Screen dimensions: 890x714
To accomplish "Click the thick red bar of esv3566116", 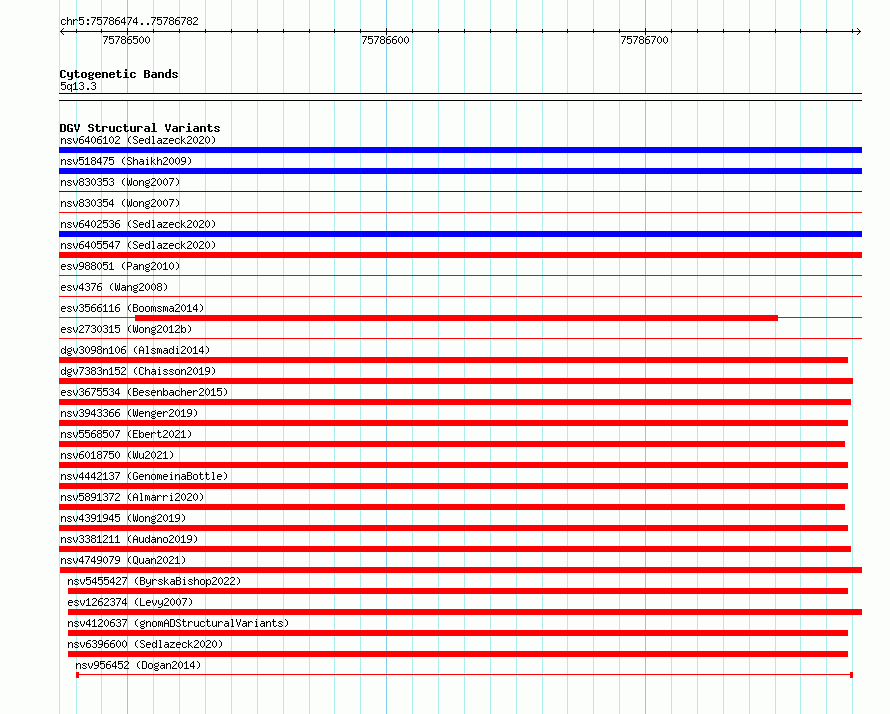I will coord(456,318).
